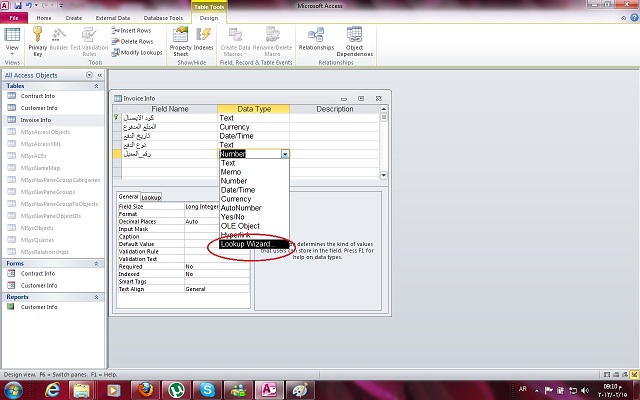Open the Database Tools ribbon tab
This screenshot has height=400, width=640.
click(163, 18)
